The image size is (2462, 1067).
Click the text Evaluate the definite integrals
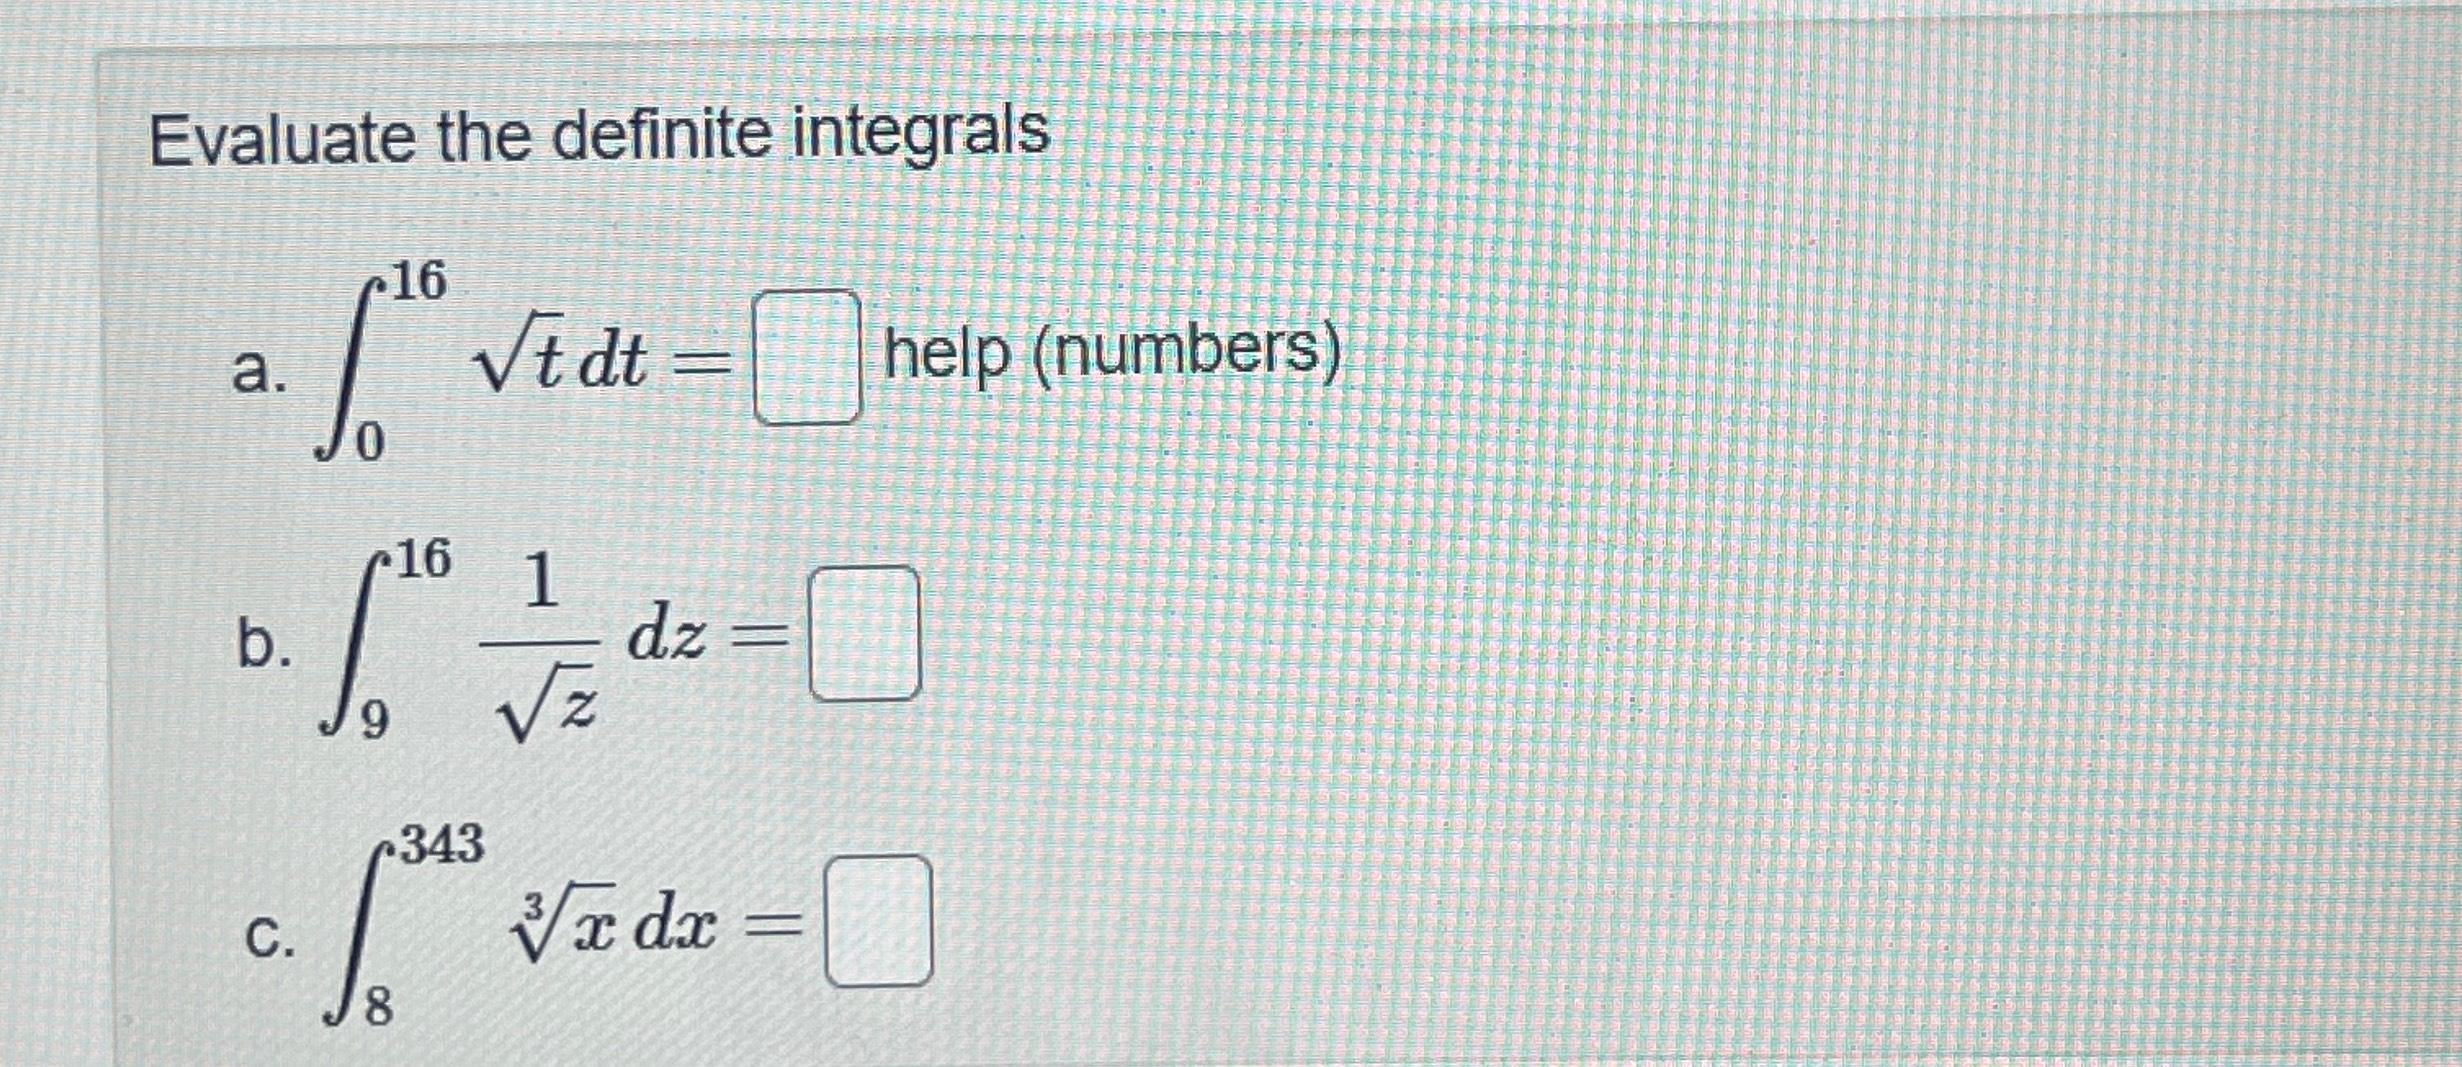(x=600, y=135)
